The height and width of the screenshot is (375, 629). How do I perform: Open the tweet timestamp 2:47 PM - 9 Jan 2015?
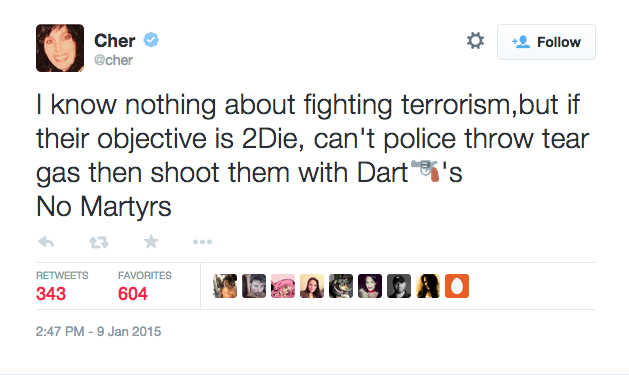98,331
